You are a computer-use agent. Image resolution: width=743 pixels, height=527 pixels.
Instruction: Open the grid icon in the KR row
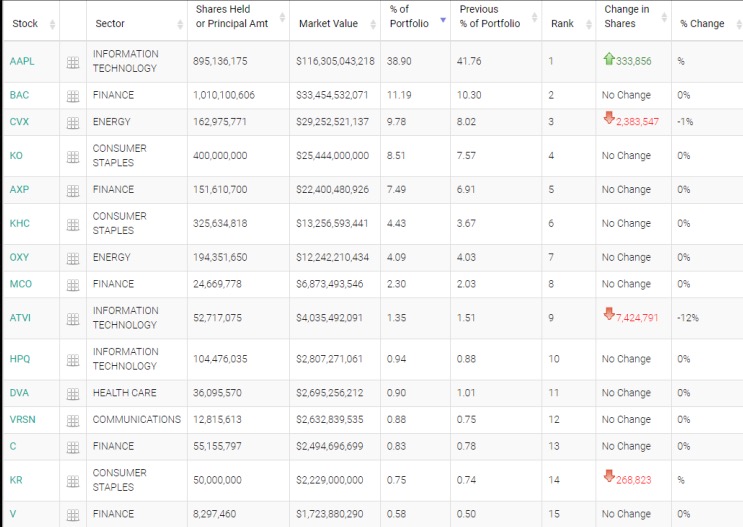[x=73, y=481]
